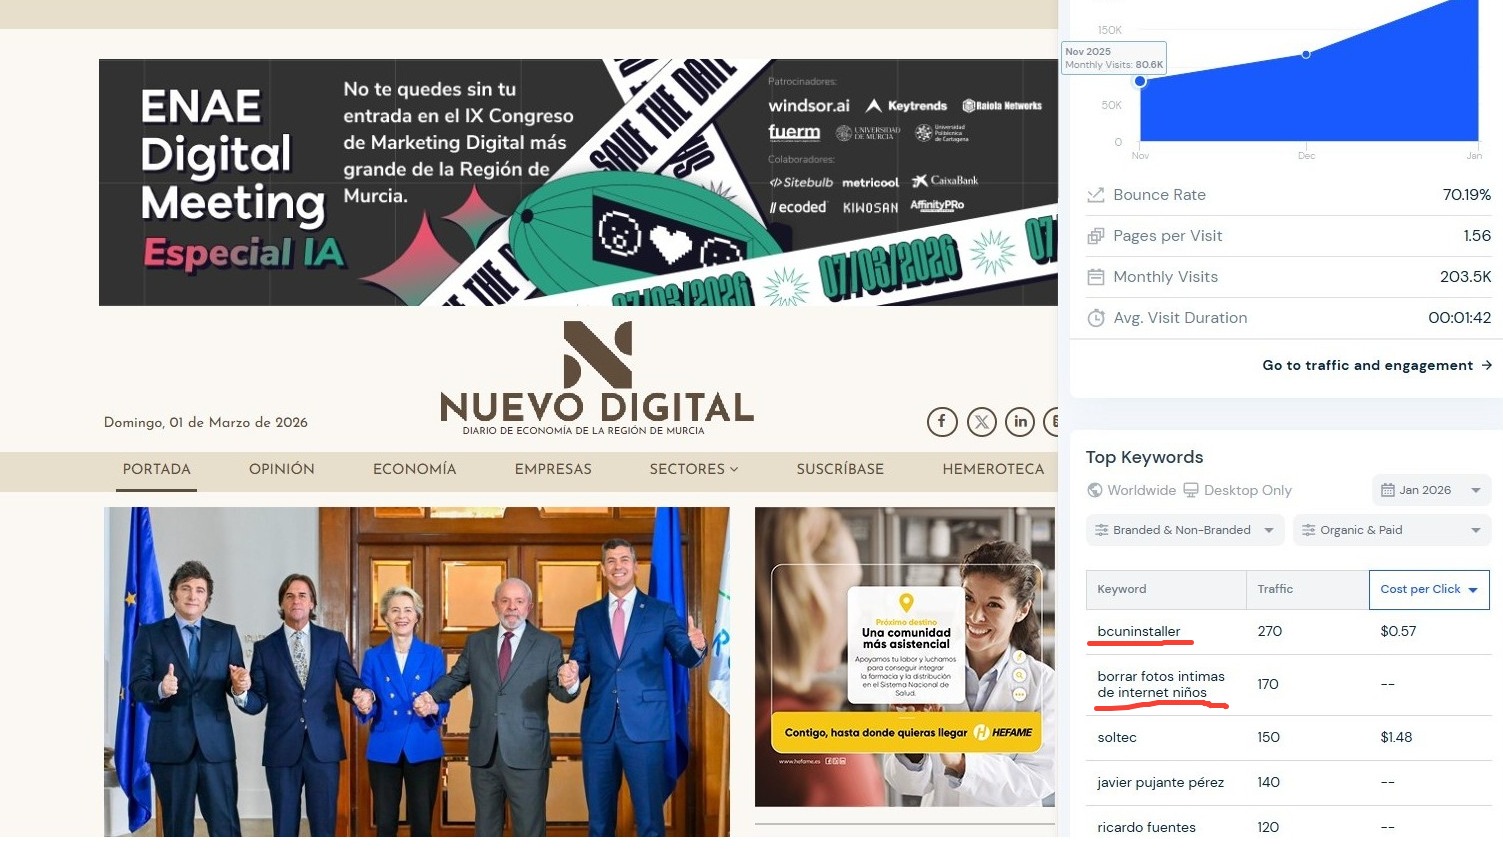Open the Jan 2026 date dropdown
The width and height of the screenshot is (1503, 857).
[x=1431, y=490]
